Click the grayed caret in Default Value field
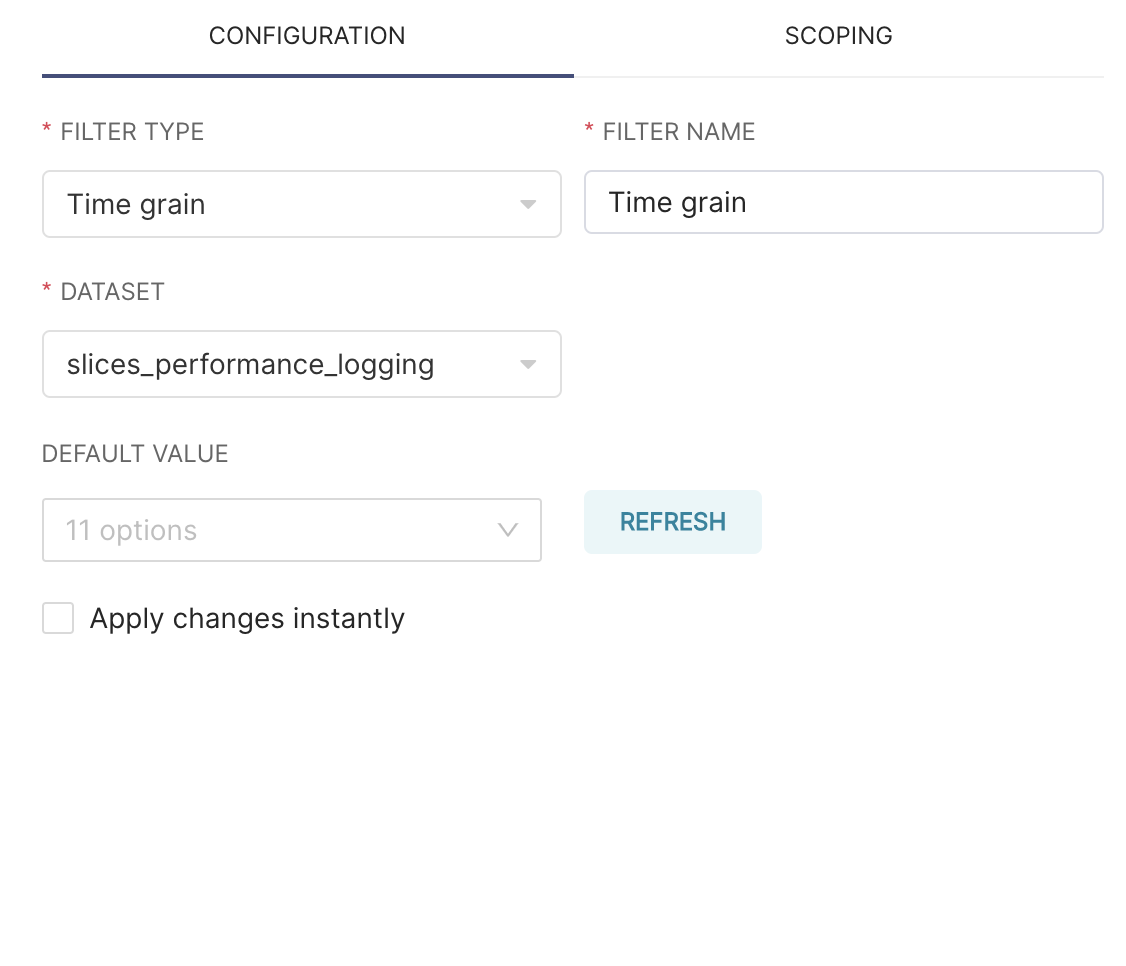Viewport: 1126px width, 966px height. [508, 530]
